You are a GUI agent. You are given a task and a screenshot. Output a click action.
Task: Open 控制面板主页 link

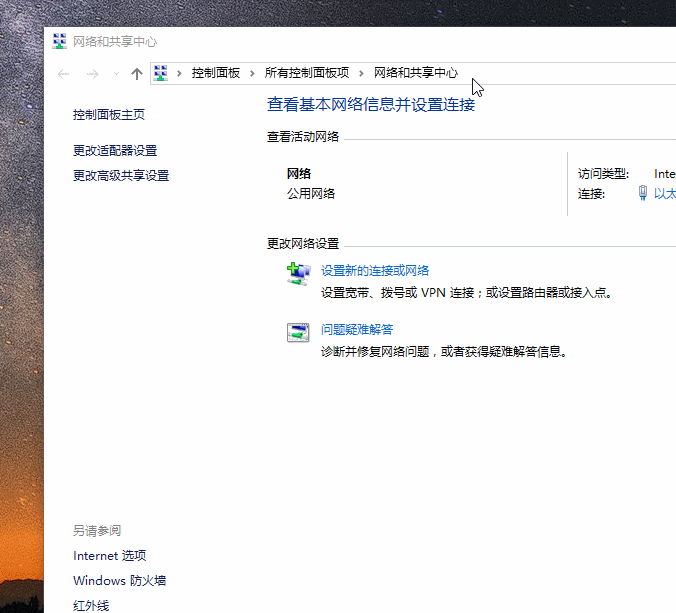(109, 115)
